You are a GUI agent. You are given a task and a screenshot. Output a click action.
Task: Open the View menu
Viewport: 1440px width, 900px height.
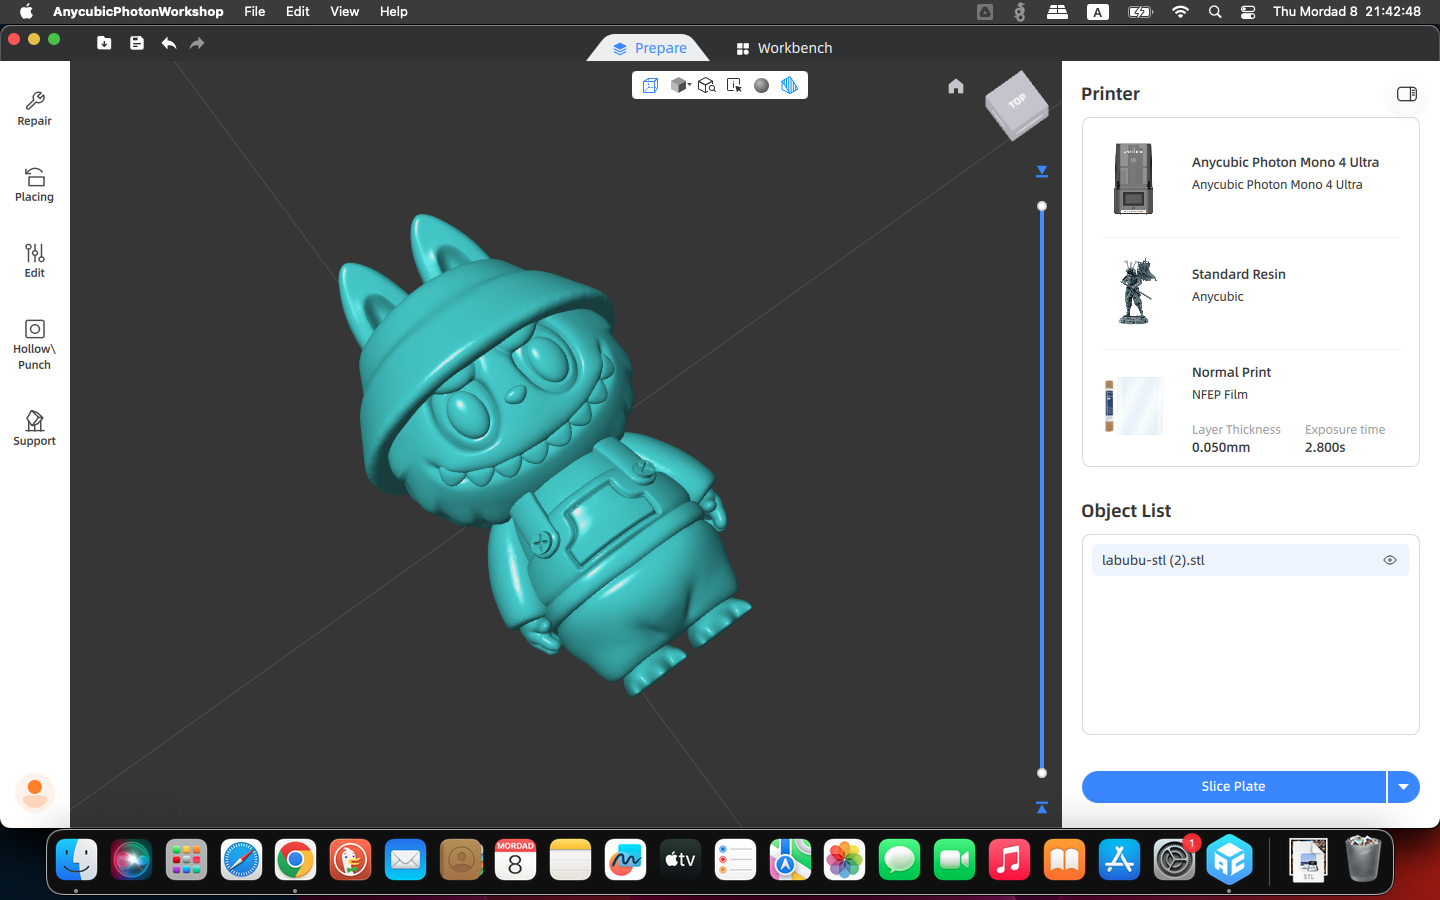[x=345, y=12]
